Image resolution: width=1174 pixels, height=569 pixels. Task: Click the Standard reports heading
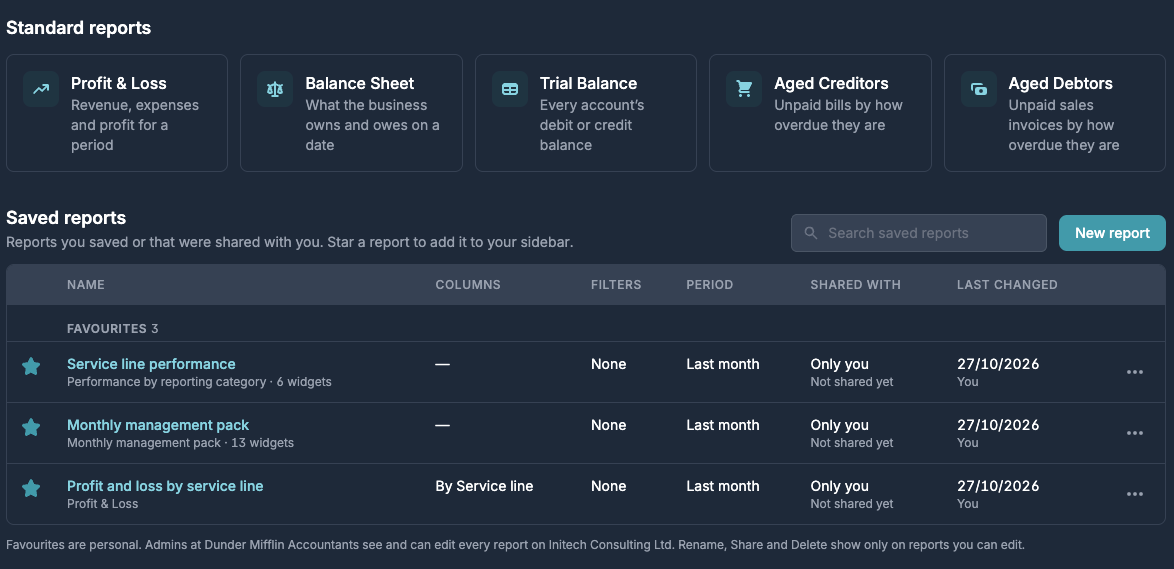point(79,28)
